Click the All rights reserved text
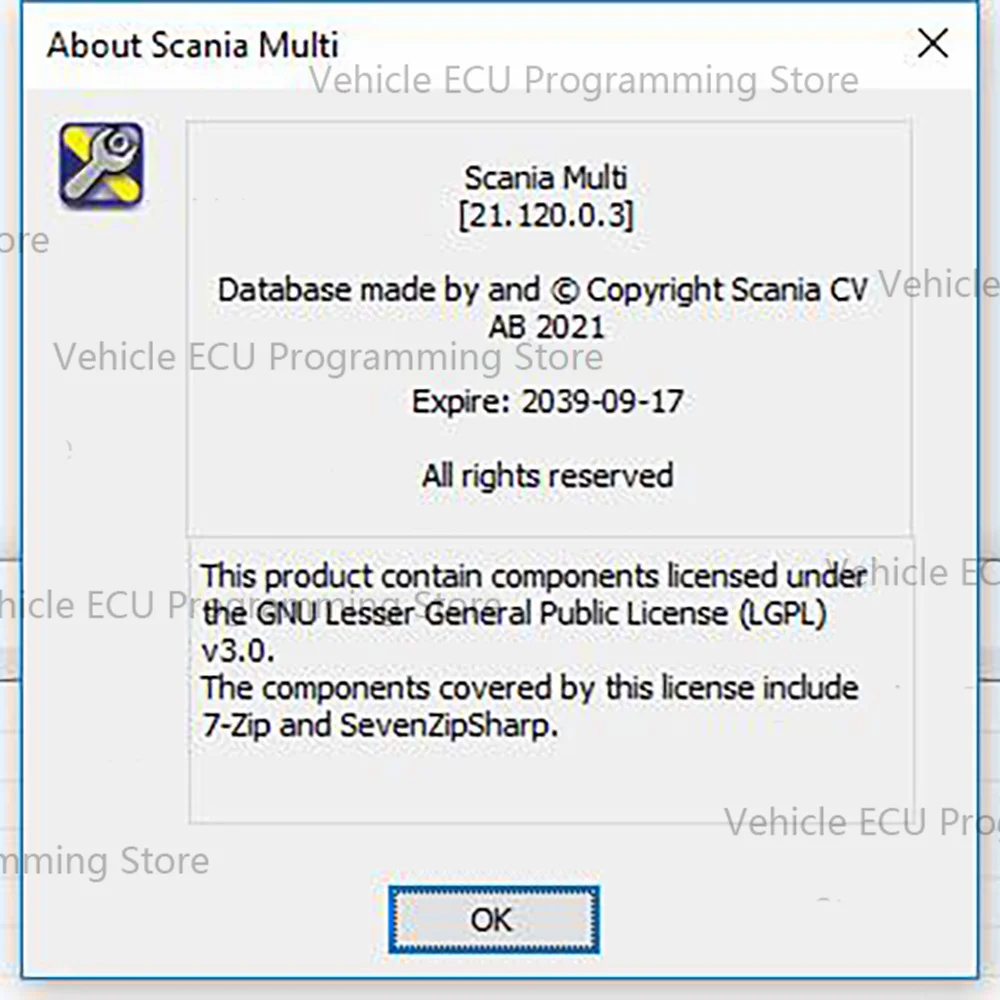 tap(547, 476)
